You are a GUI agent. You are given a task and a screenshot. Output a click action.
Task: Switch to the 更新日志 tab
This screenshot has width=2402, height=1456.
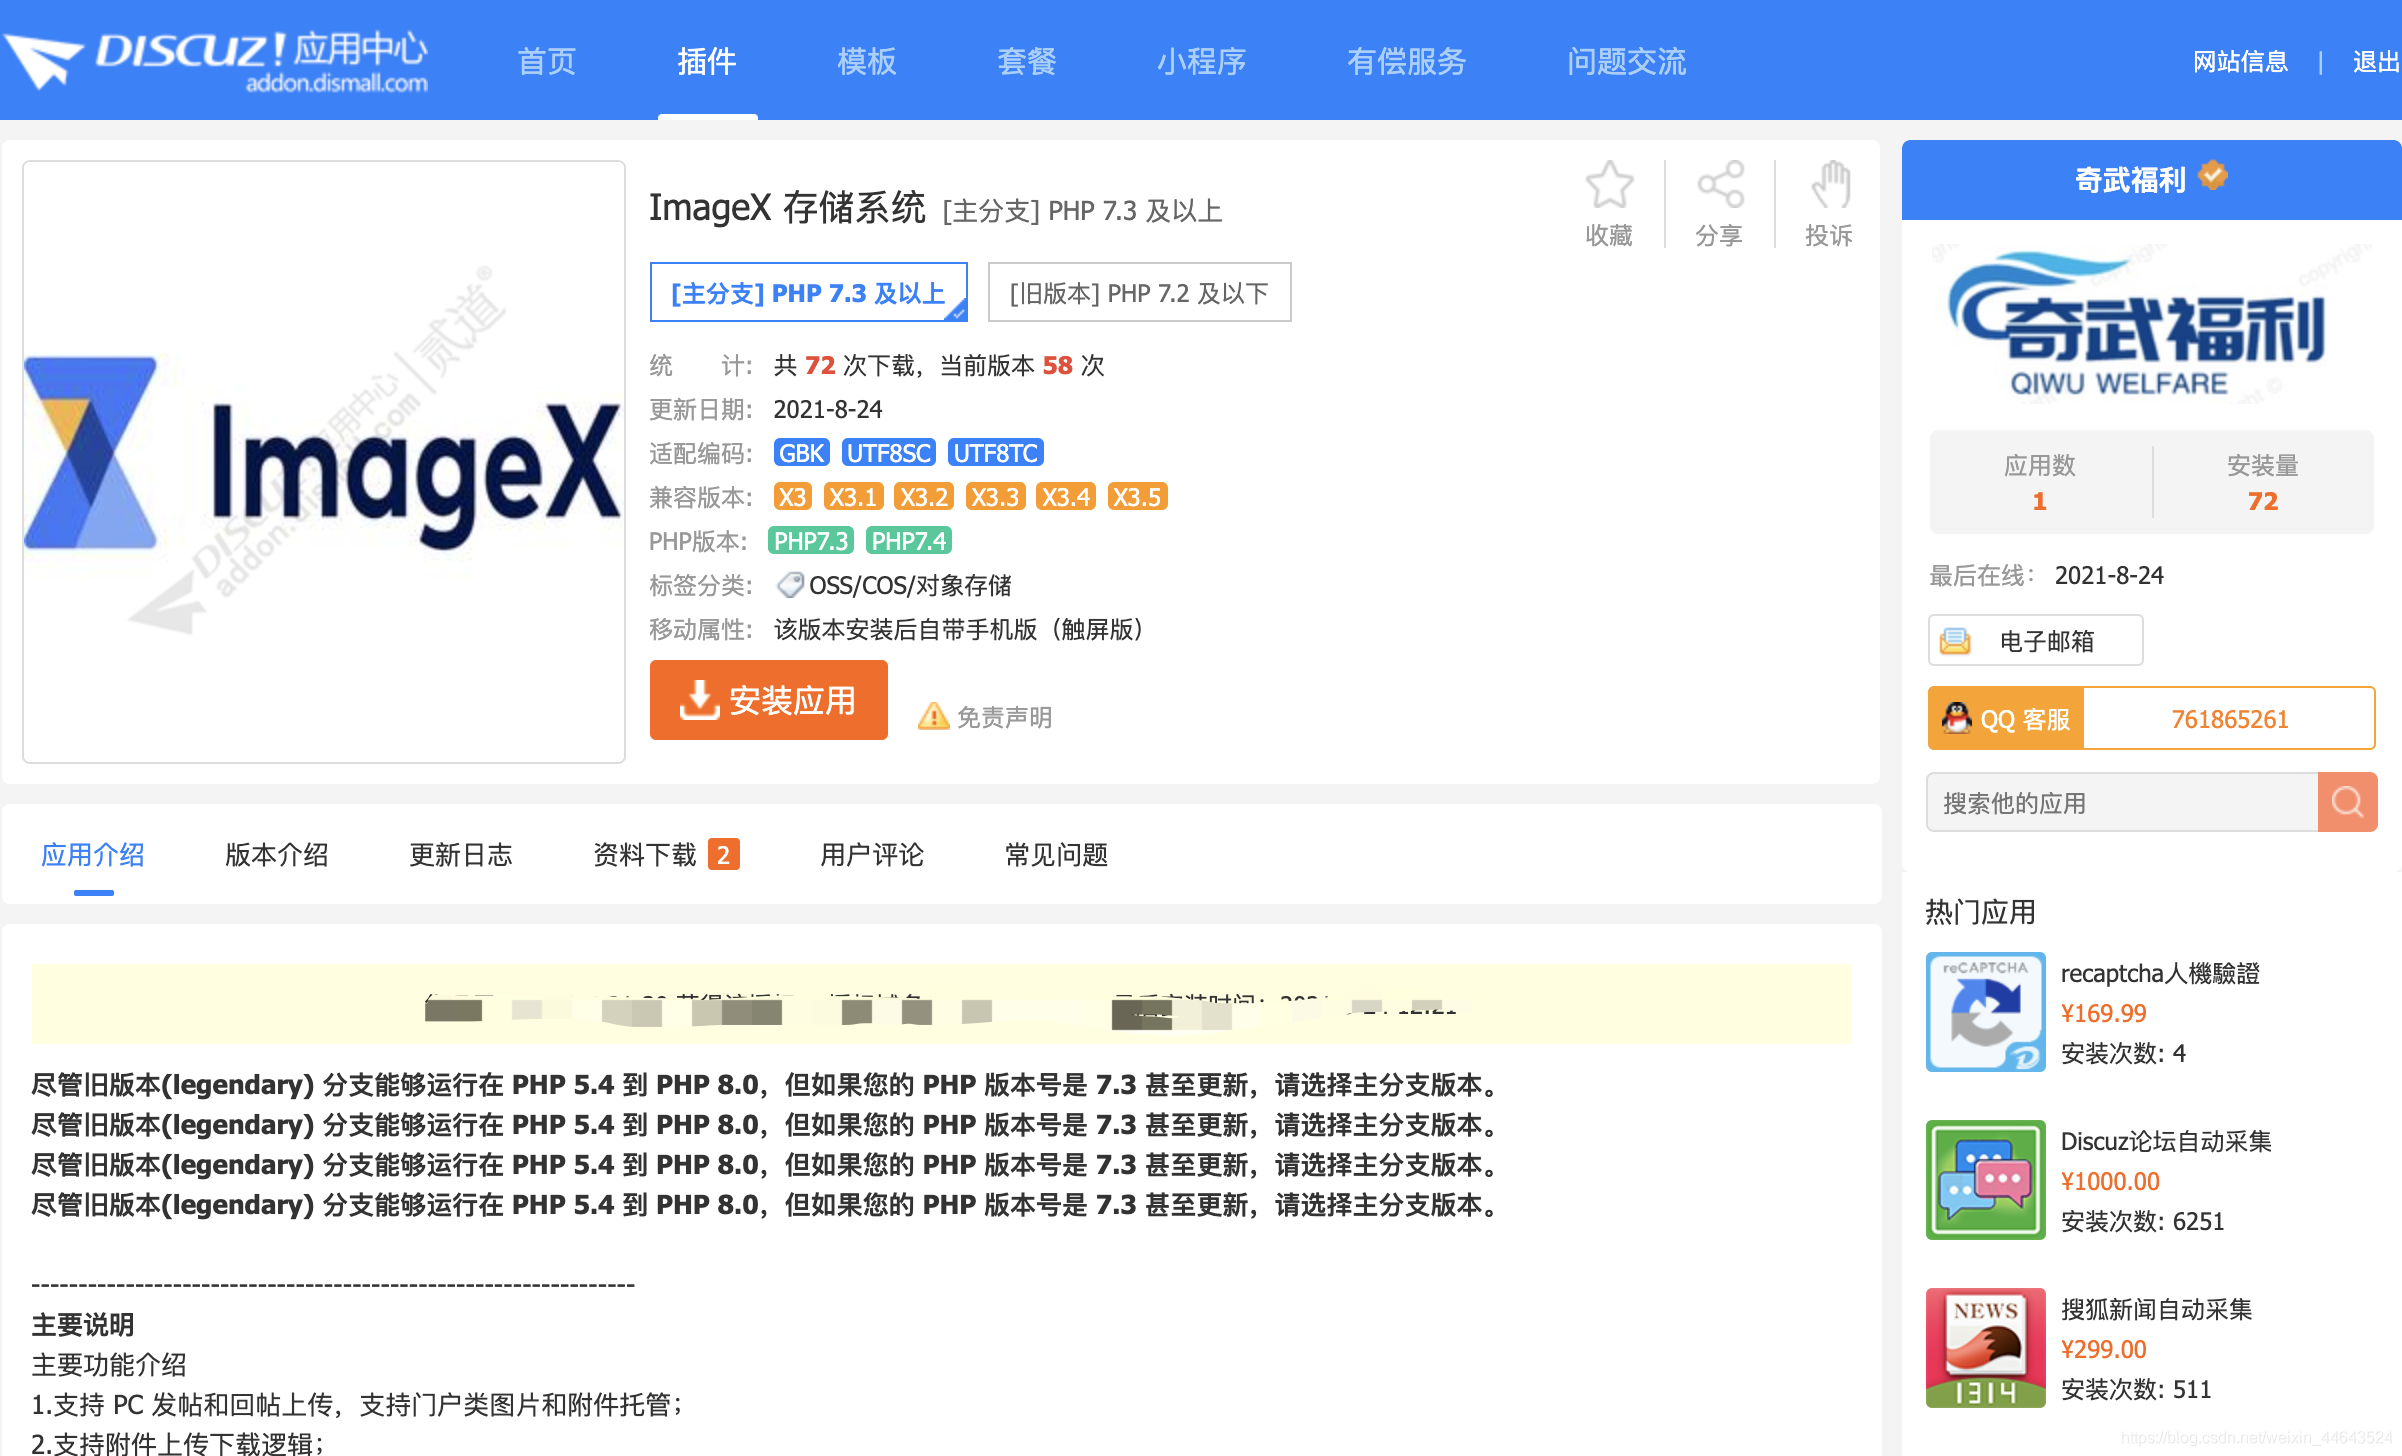click(x=460, y=855)
